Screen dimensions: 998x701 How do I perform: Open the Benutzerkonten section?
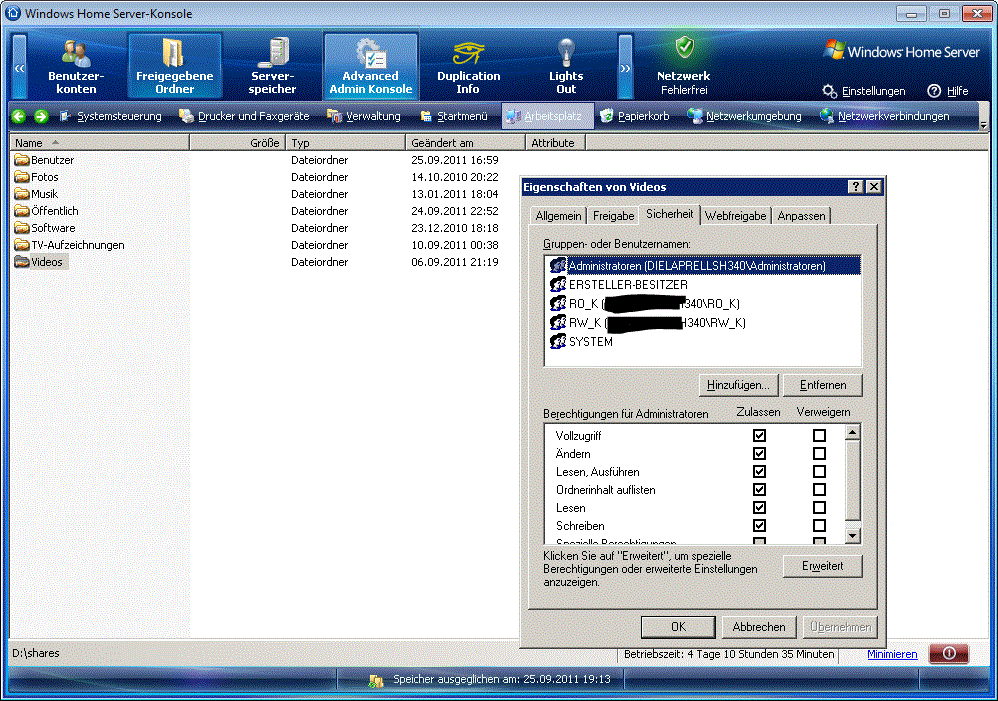click(x=76, y=66)
